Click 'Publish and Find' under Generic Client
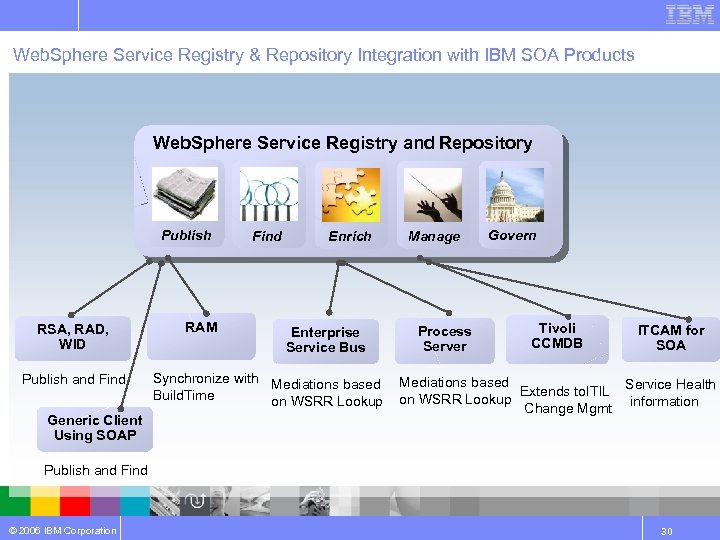 tap(96, 470)
